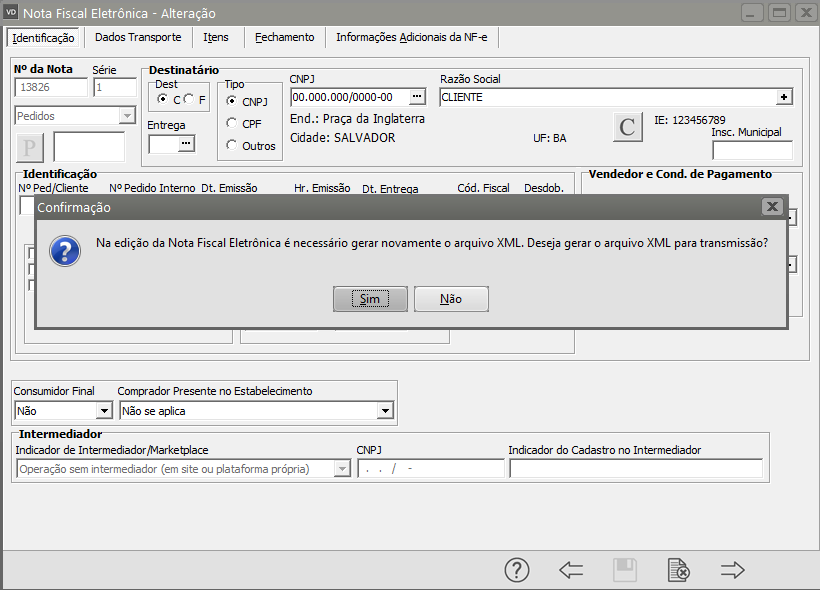Viewport: 820px width, 590px height.
Task: Confirm XML generation with Sim
Action: [x=370, y=299]
